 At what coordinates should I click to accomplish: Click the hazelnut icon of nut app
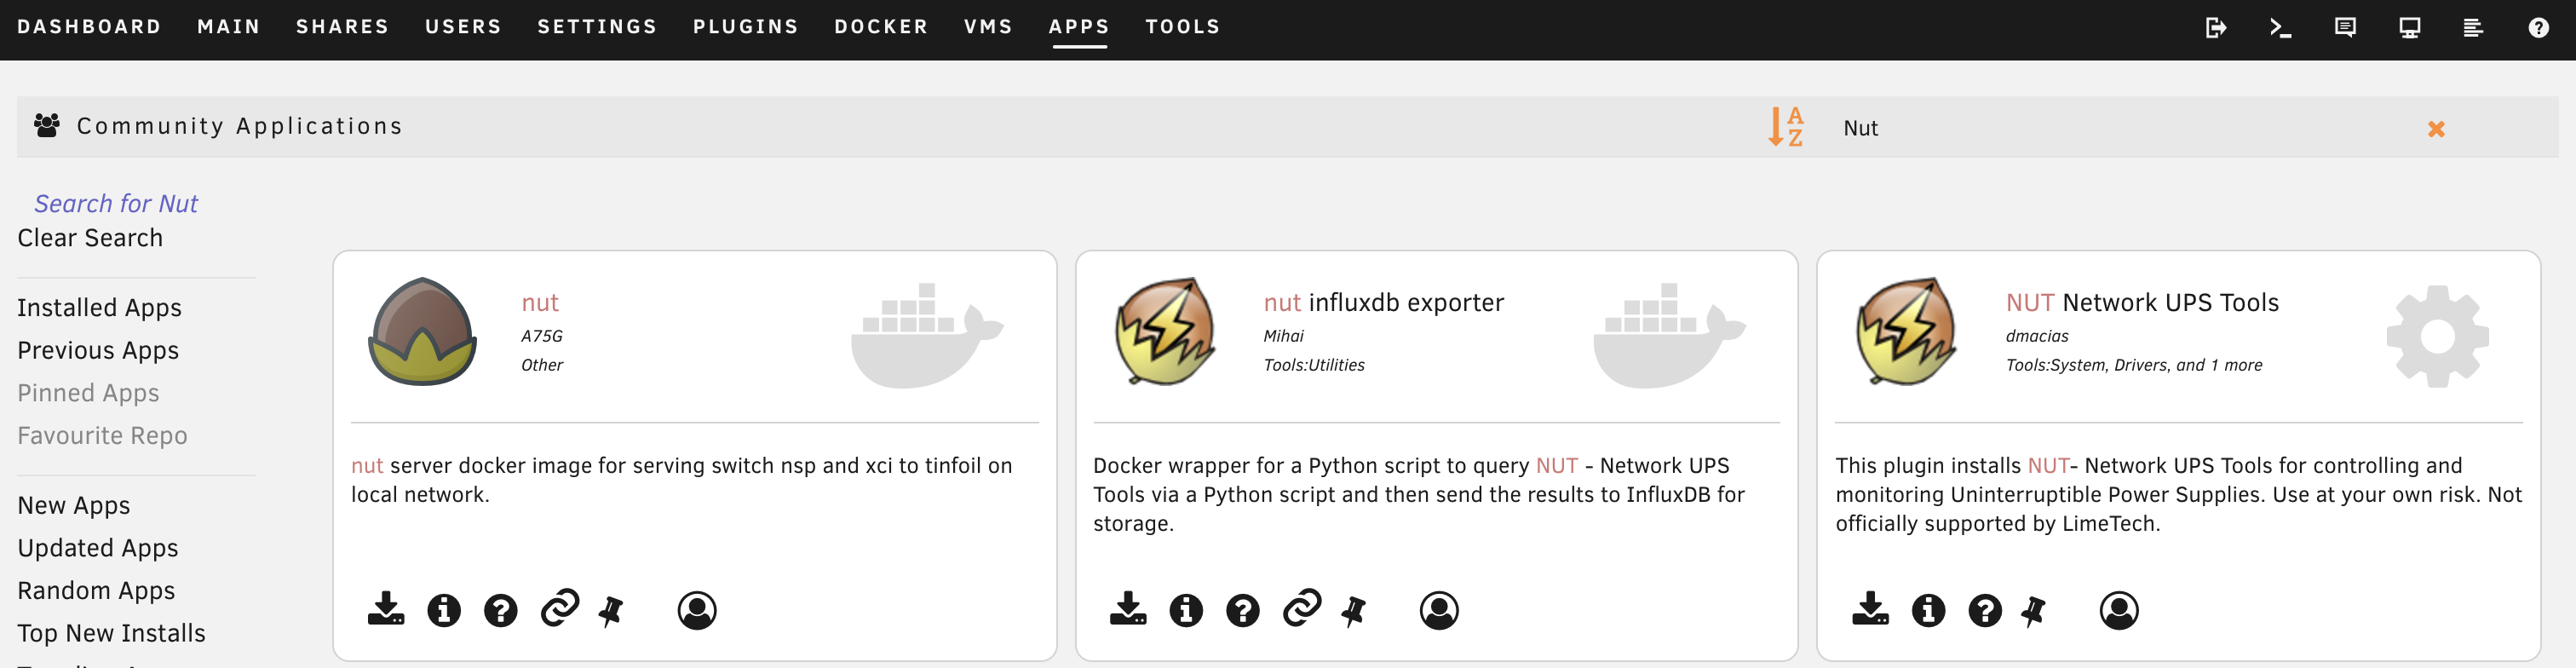click(422, 331)
